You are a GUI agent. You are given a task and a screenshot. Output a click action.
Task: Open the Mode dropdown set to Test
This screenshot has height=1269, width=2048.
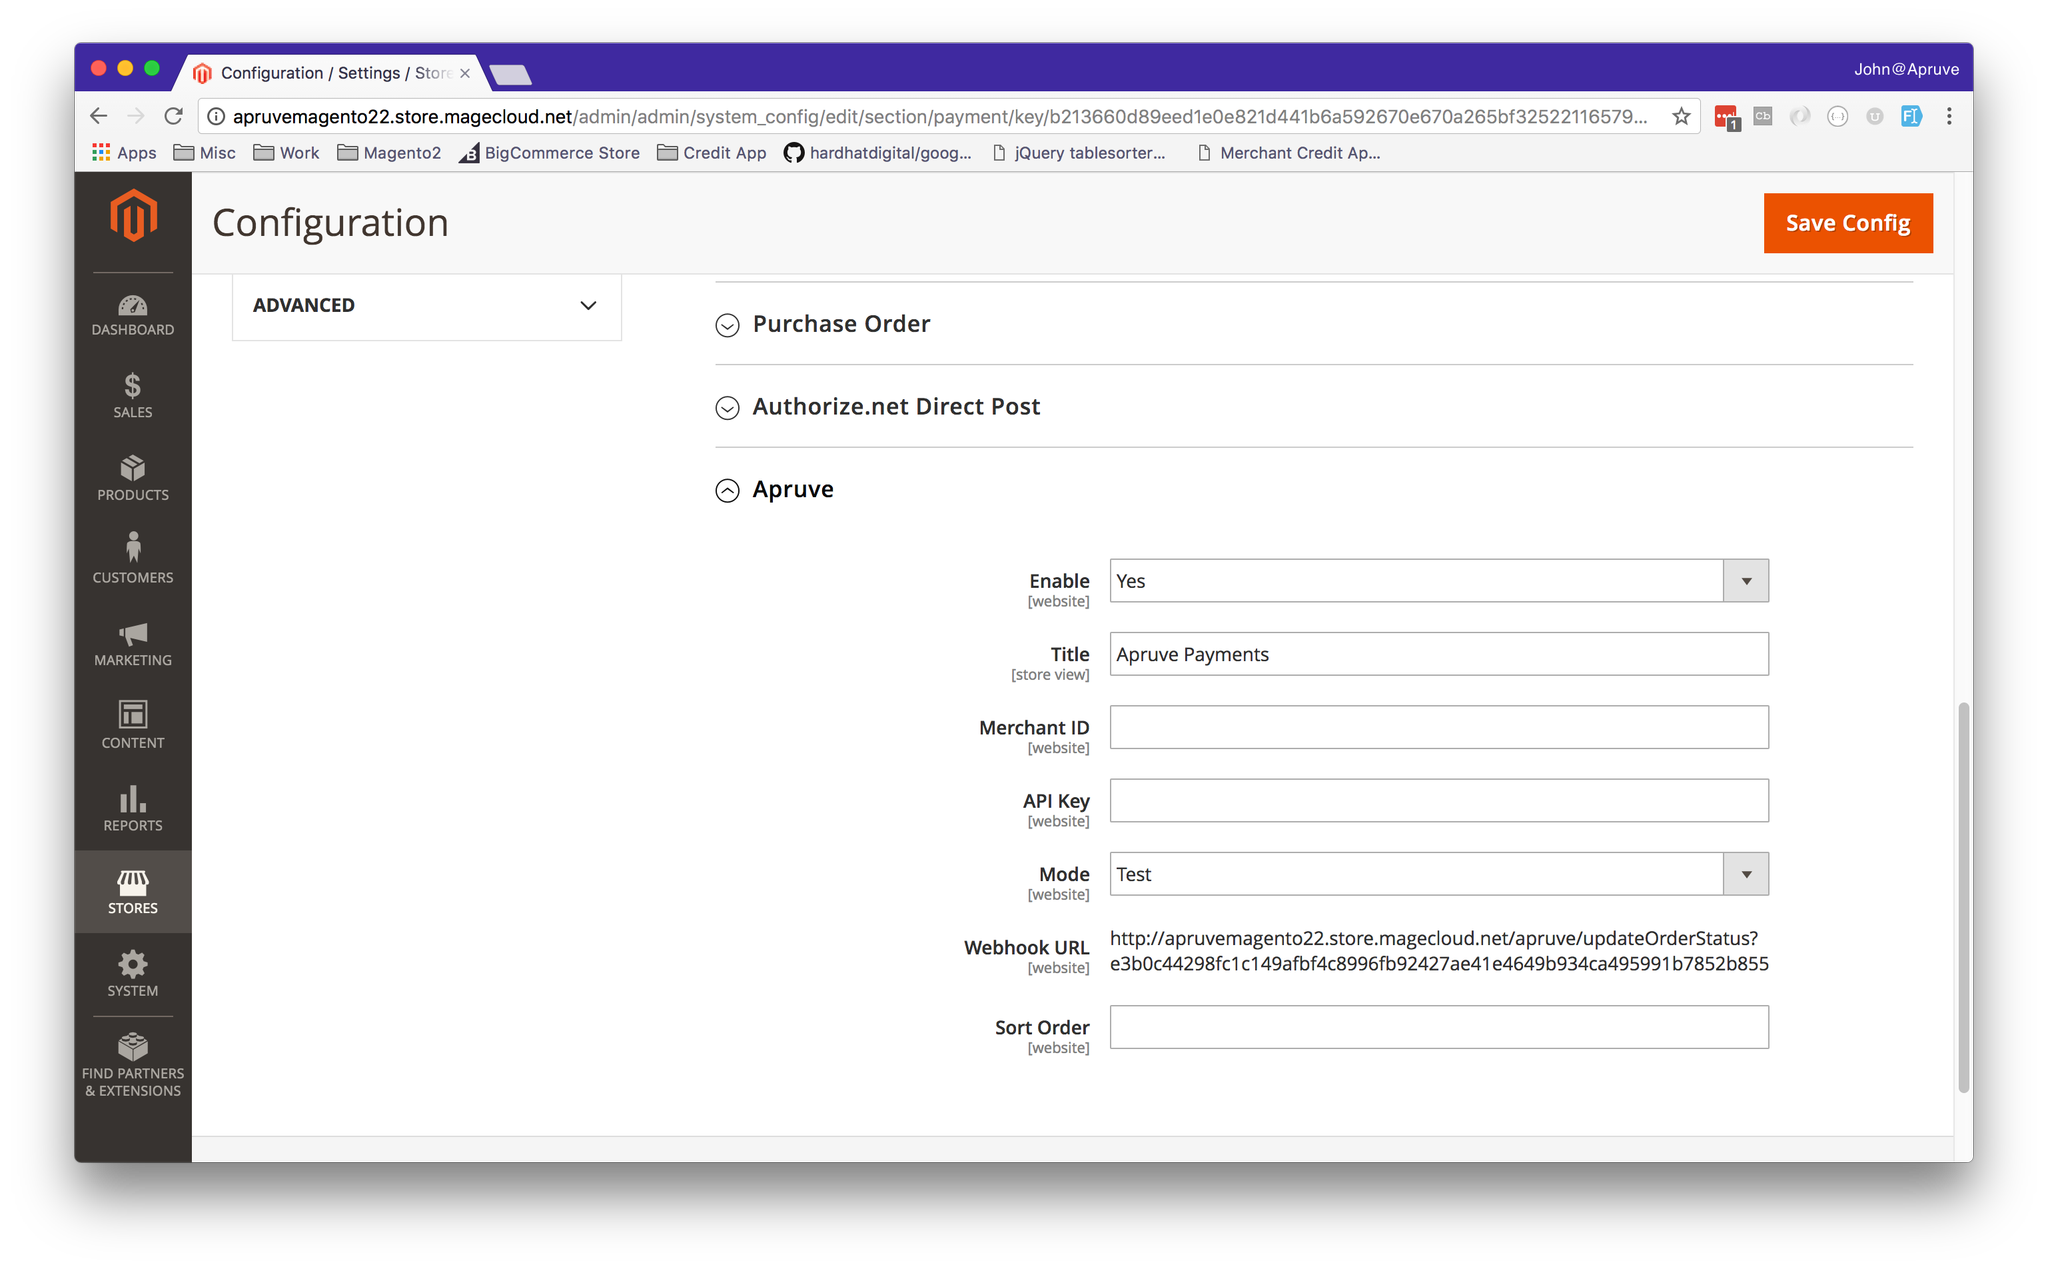(x=1438, y=874)
